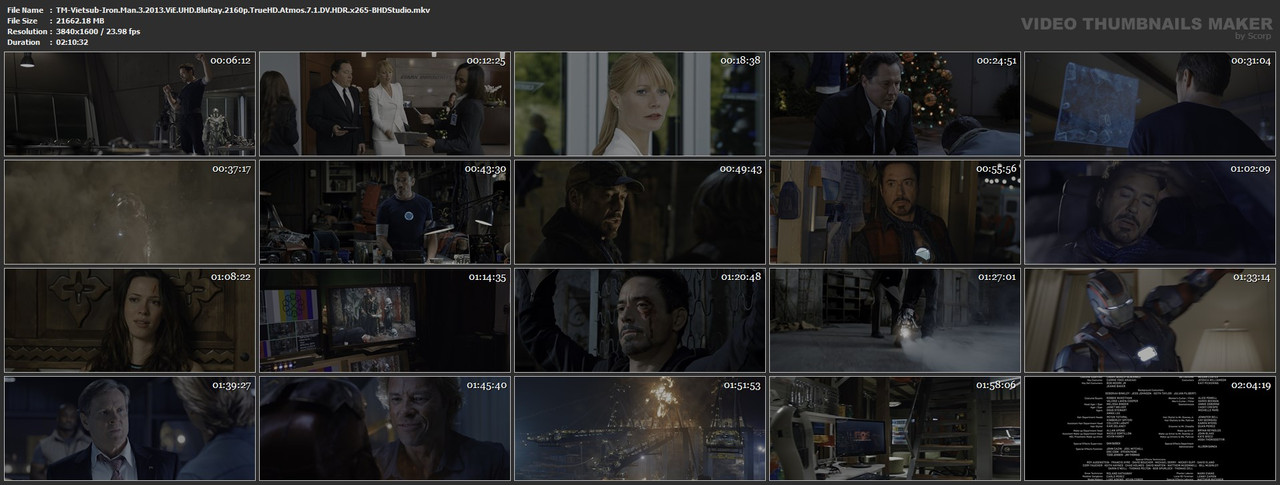Click the File Name label

pos(25,9)
